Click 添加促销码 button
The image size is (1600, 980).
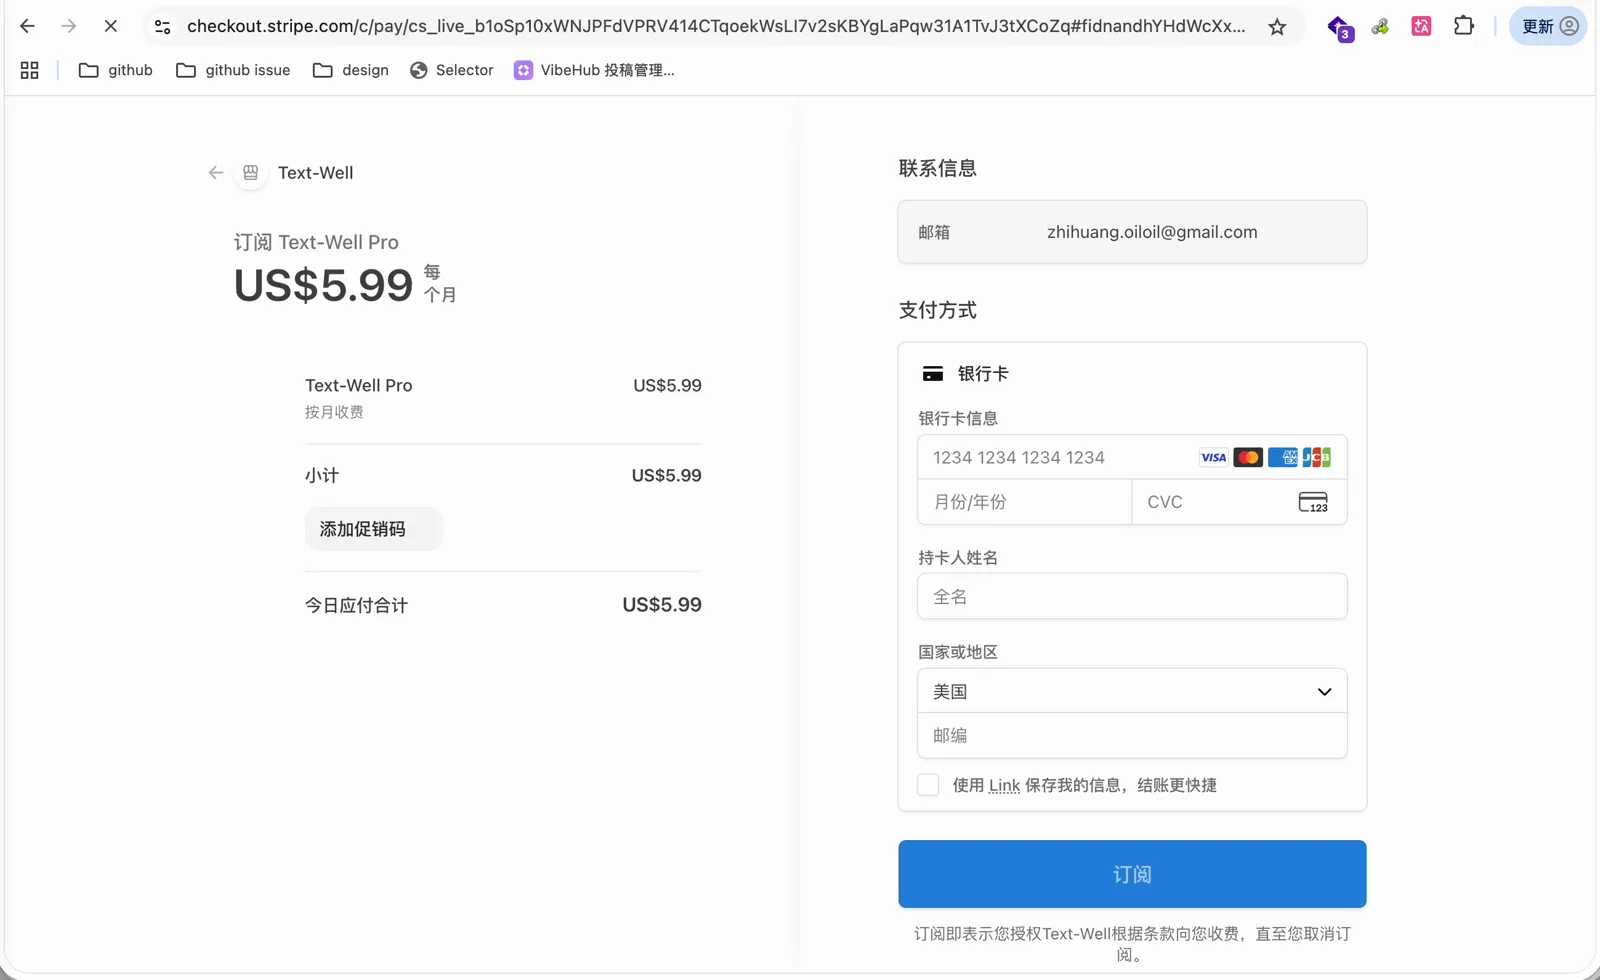click(374, 529)
